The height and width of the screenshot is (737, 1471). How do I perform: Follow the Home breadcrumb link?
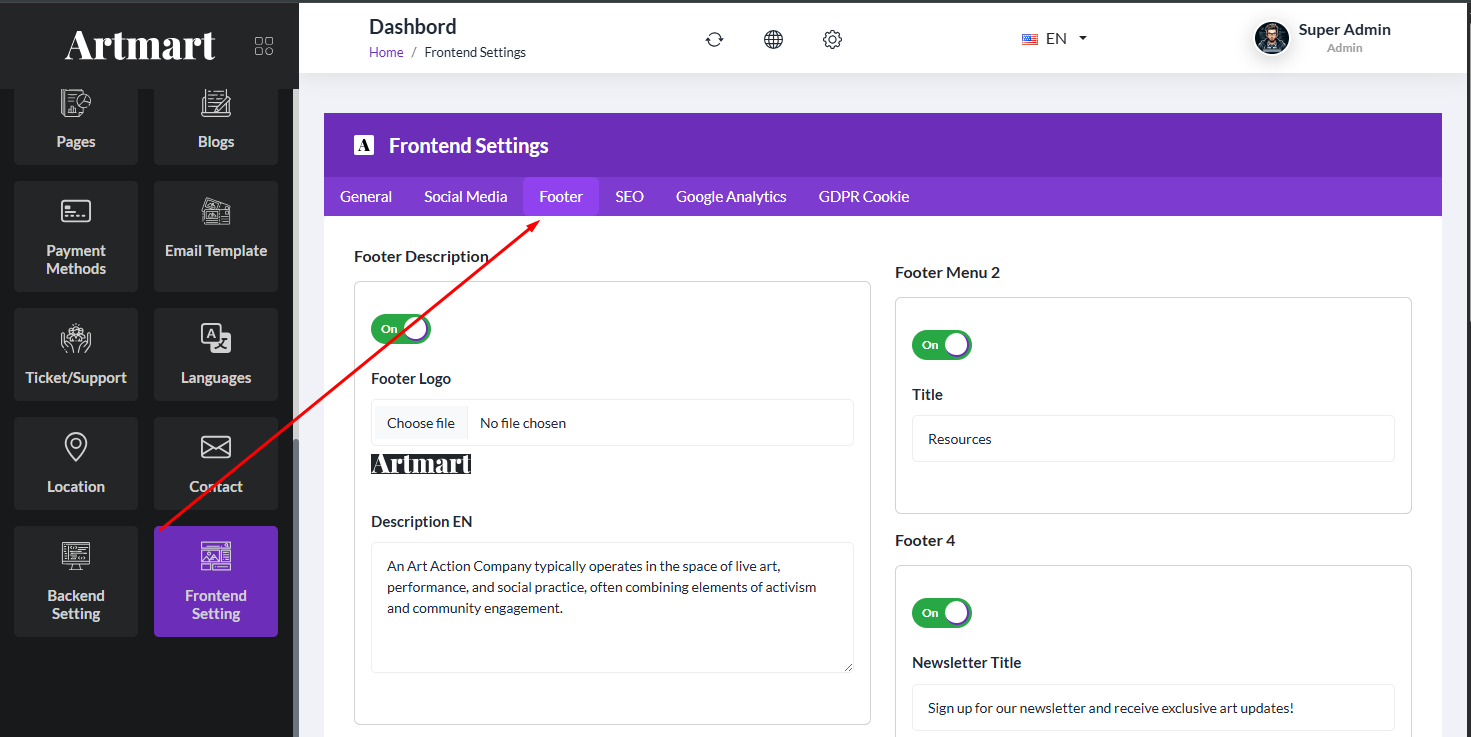tap(386, 52)
